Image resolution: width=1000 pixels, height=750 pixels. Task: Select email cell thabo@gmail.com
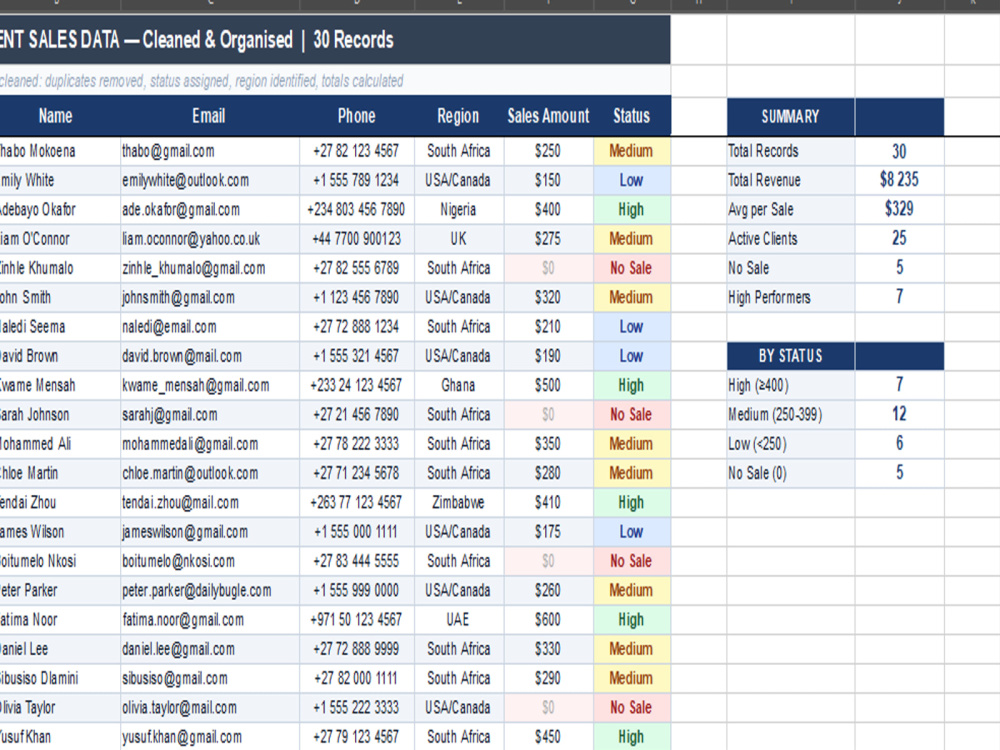click(210, 151)
